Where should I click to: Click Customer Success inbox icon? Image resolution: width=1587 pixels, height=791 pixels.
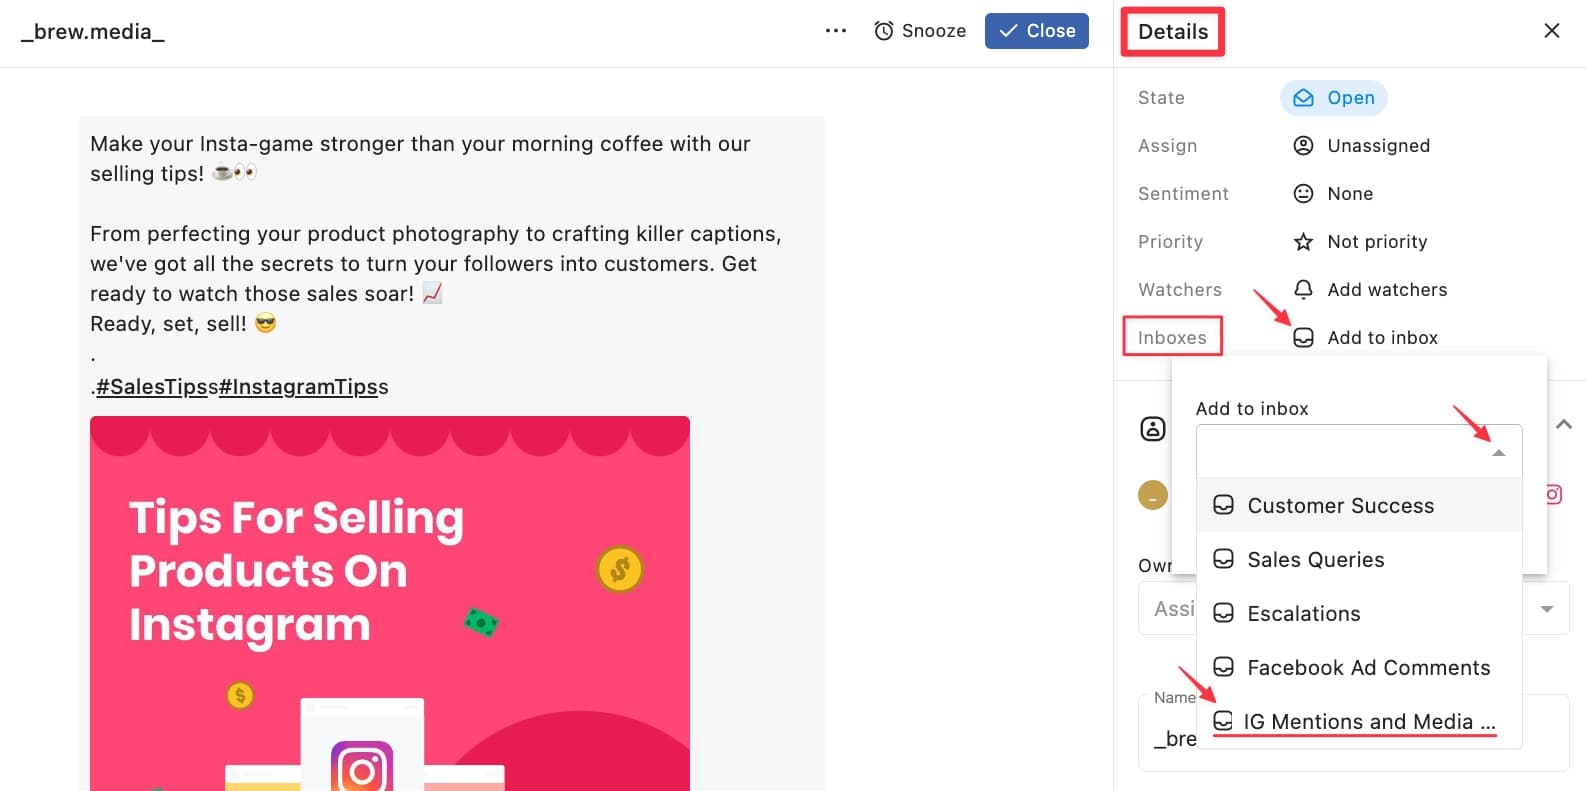(1223, 505)
